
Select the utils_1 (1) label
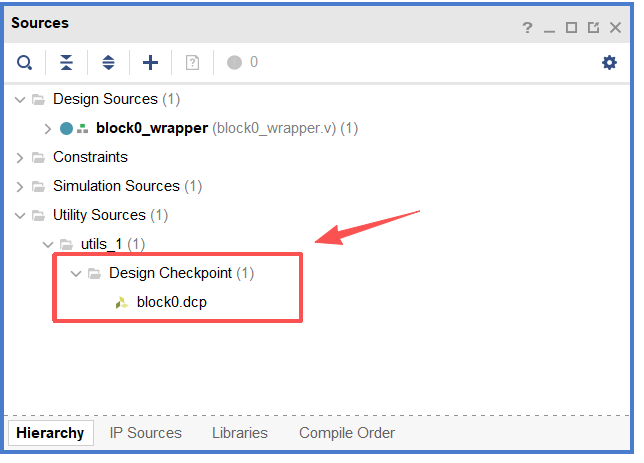coord(113,244)
